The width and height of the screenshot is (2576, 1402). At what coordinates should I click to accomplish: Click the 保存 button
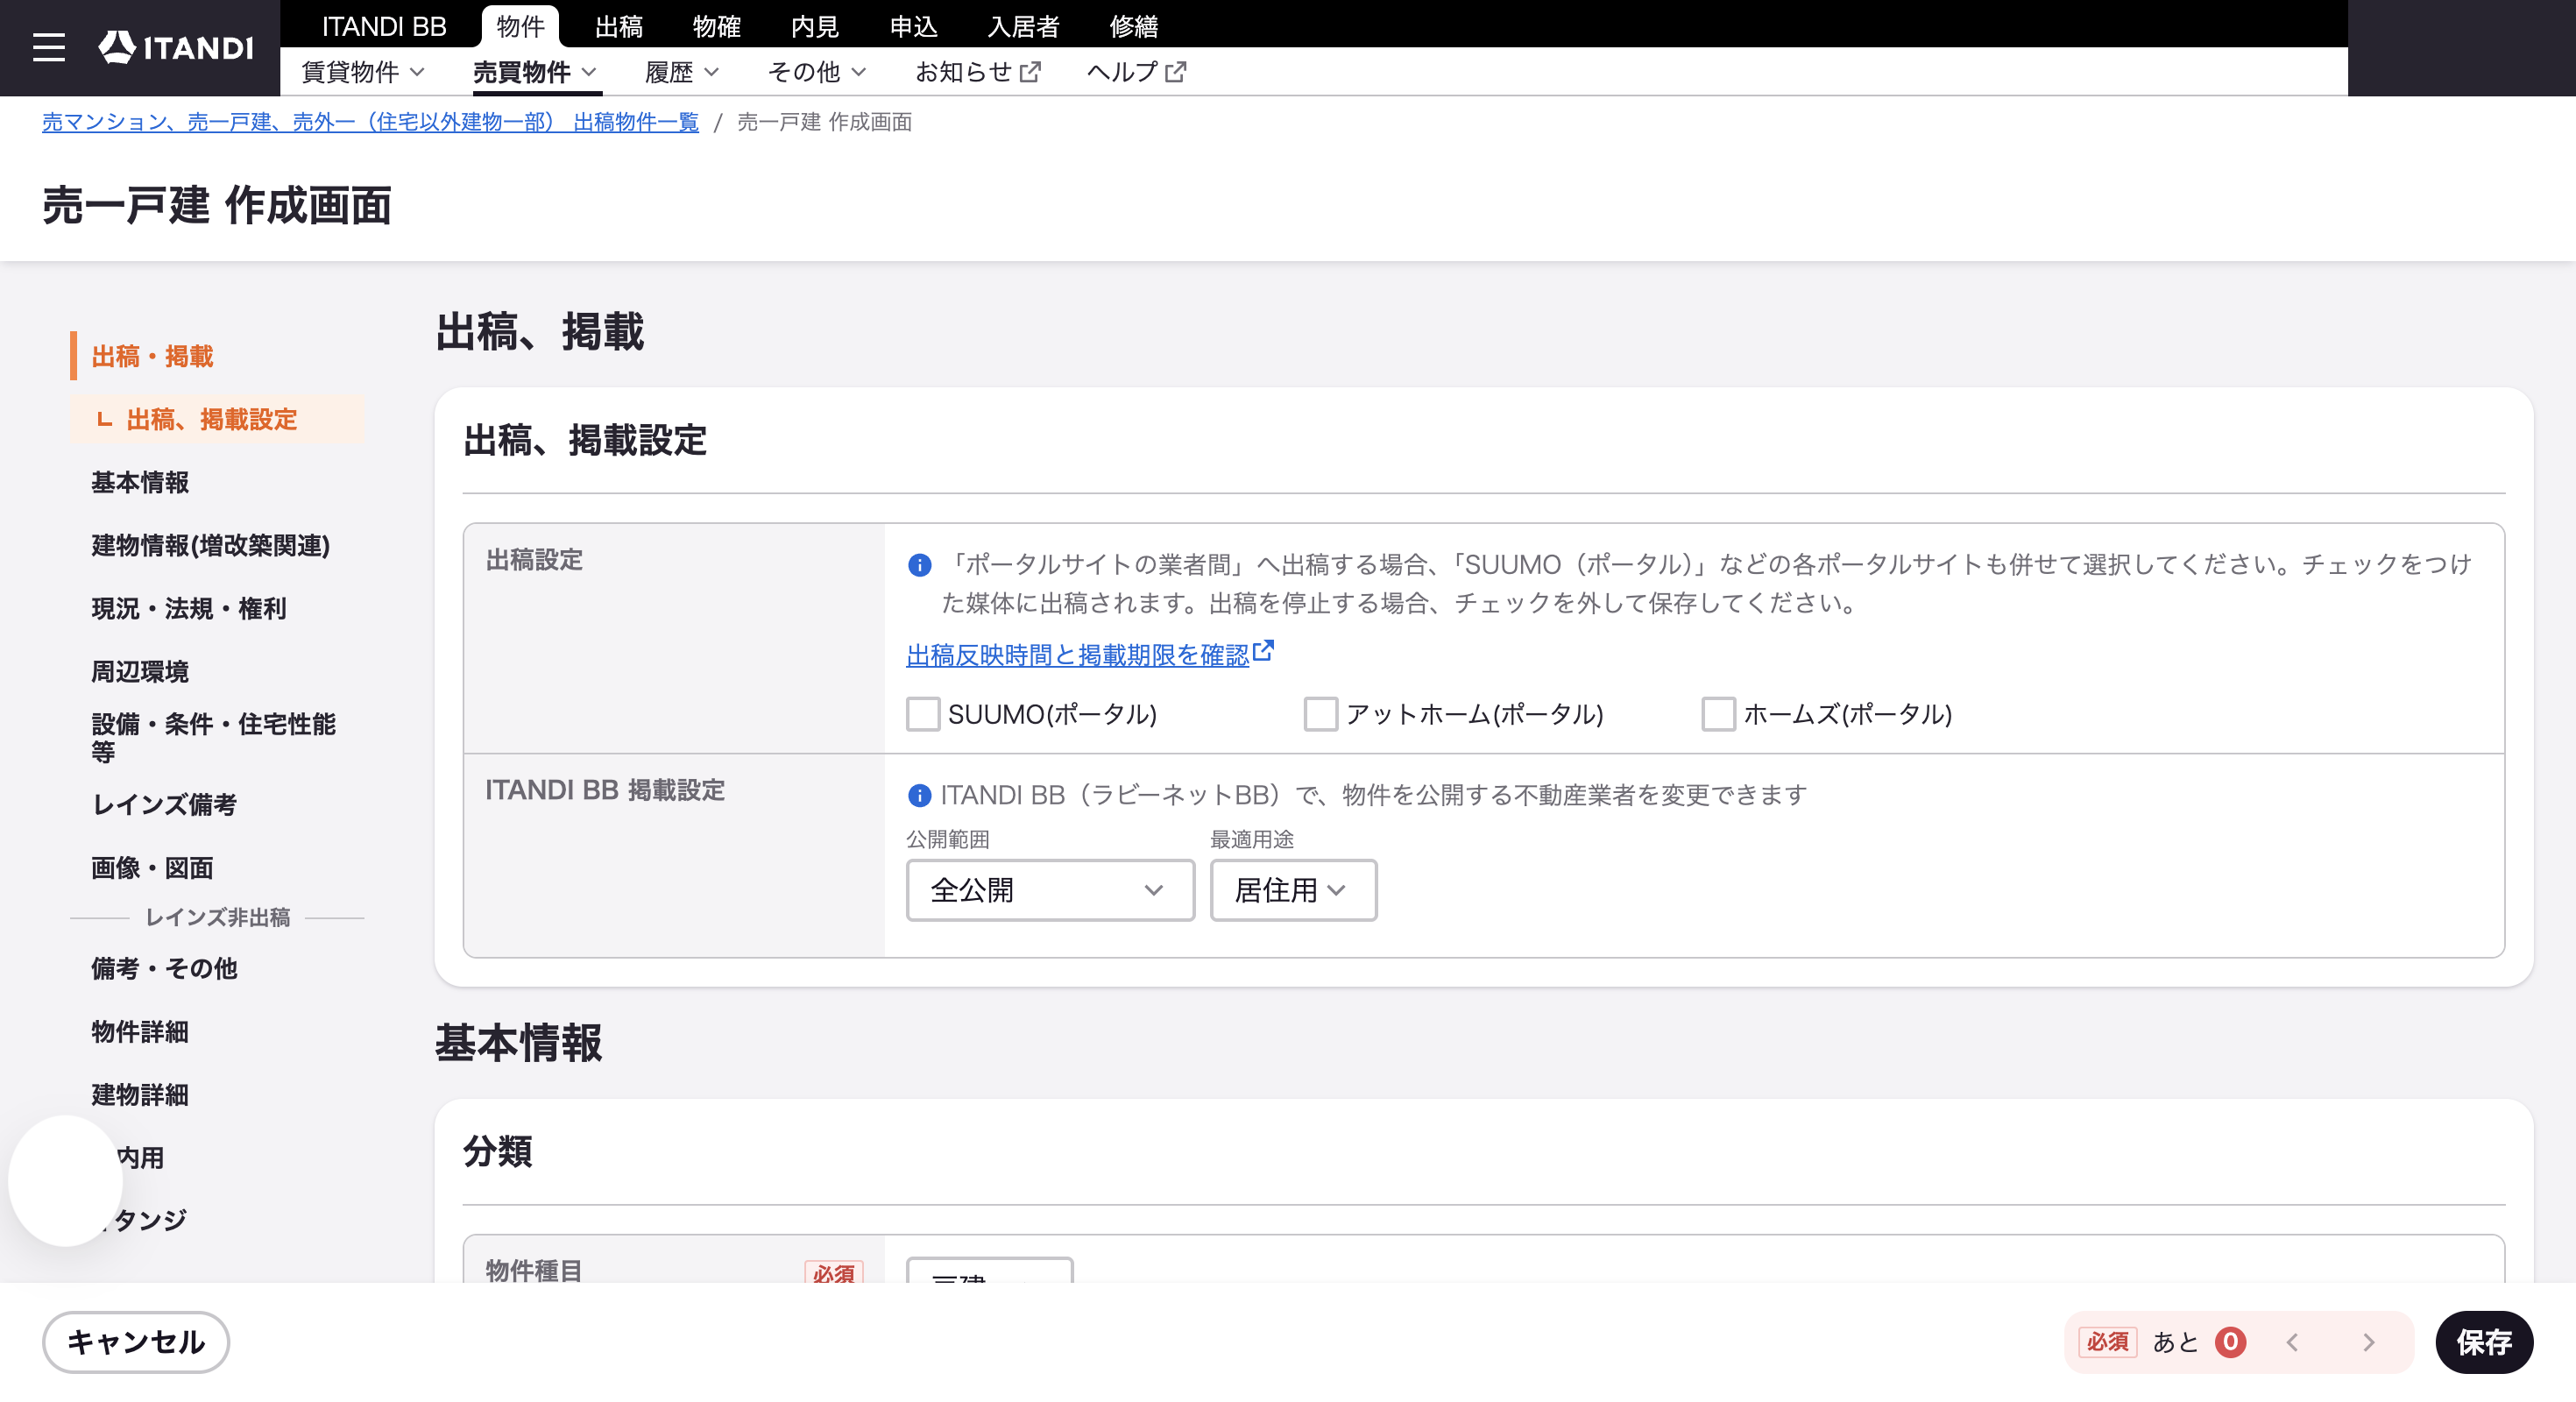2484,1342
